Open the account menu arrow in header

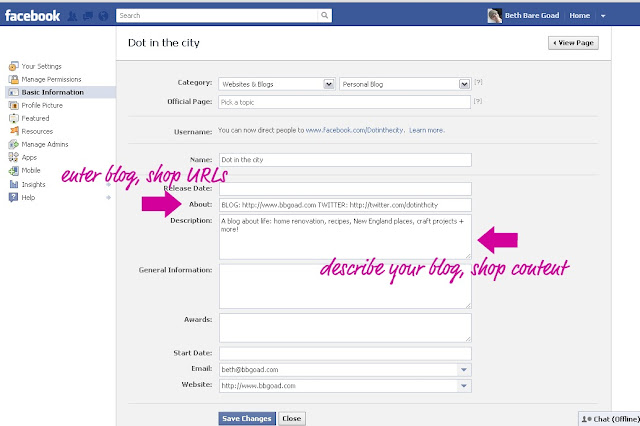pos(603,16)
